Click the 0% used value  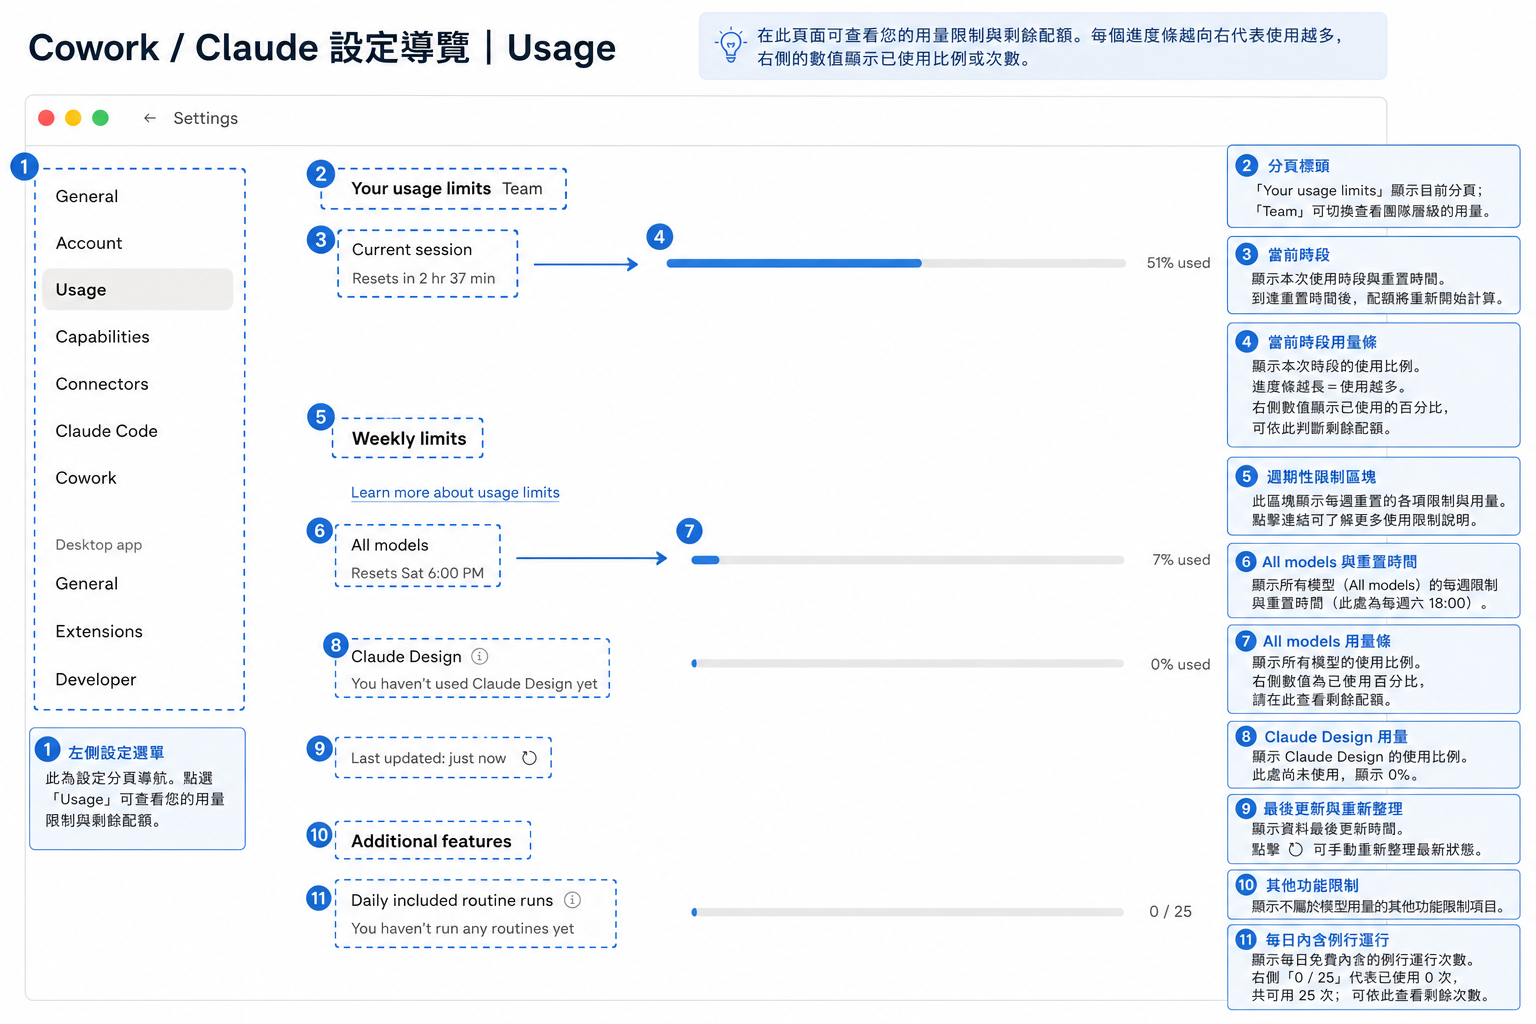pos(1180,664)
